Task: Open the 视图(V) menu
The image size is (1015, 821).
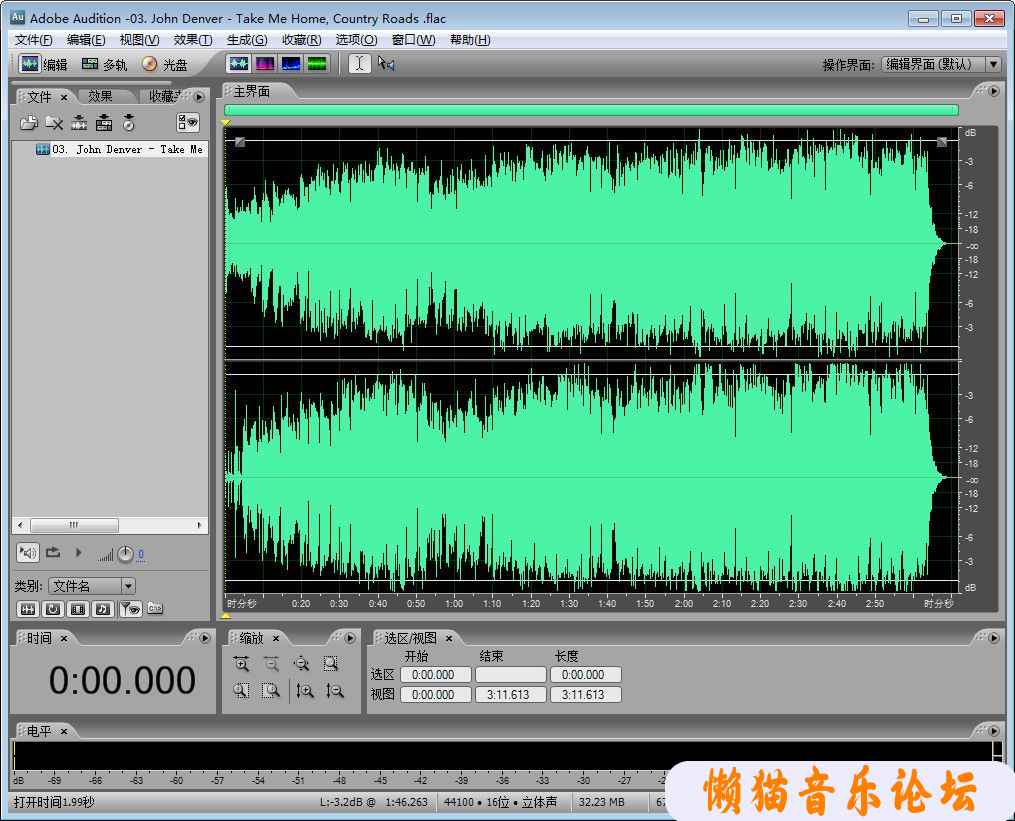Action: pos(139,40)
